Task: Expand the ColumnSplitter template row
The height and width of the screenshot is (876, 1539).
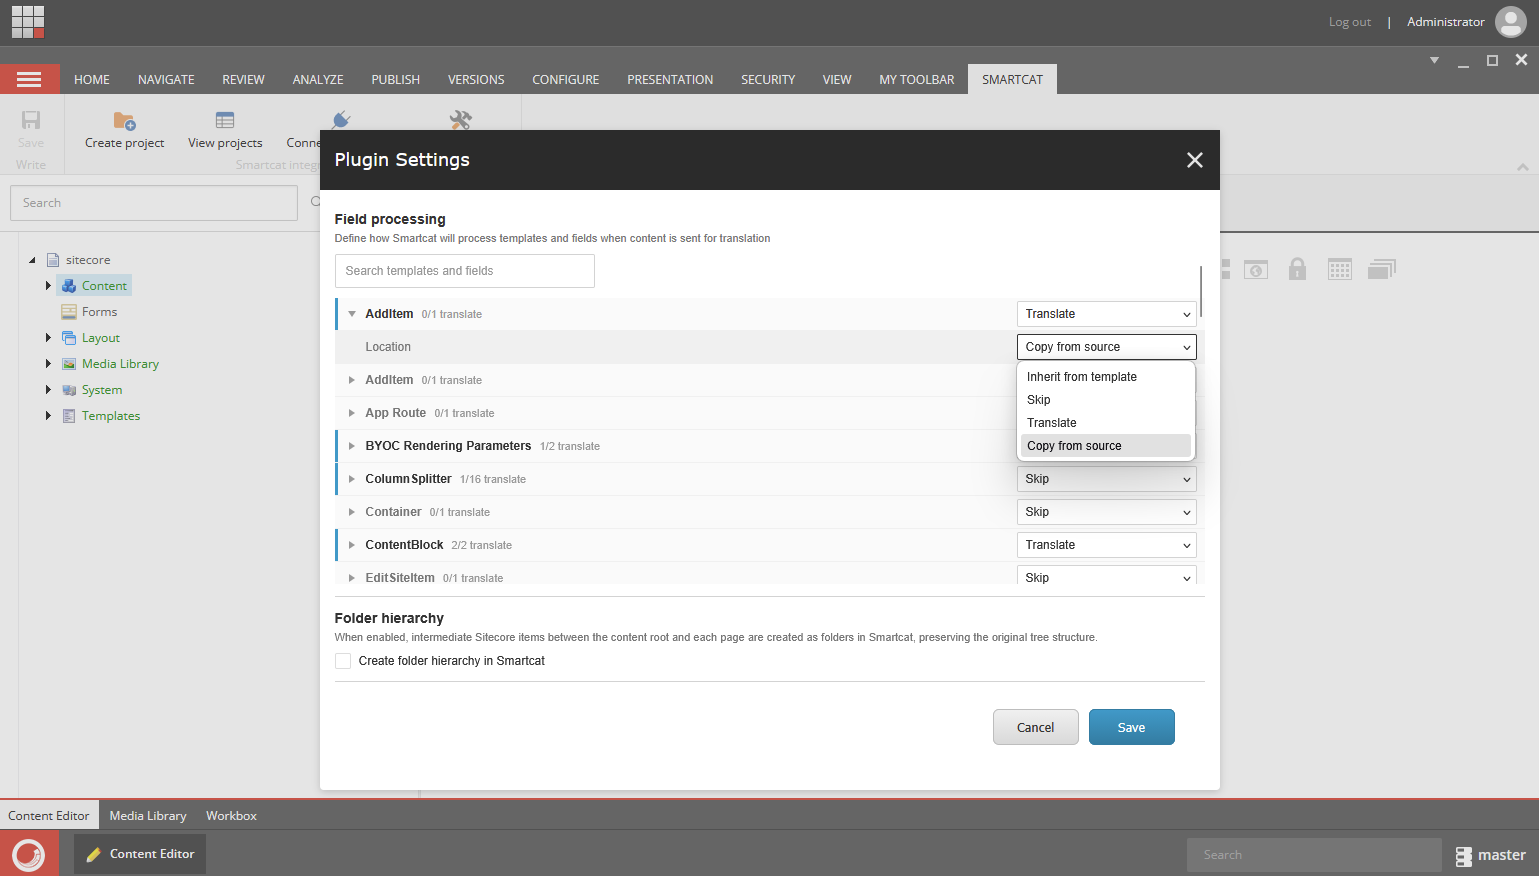Action: pos(352,479)
